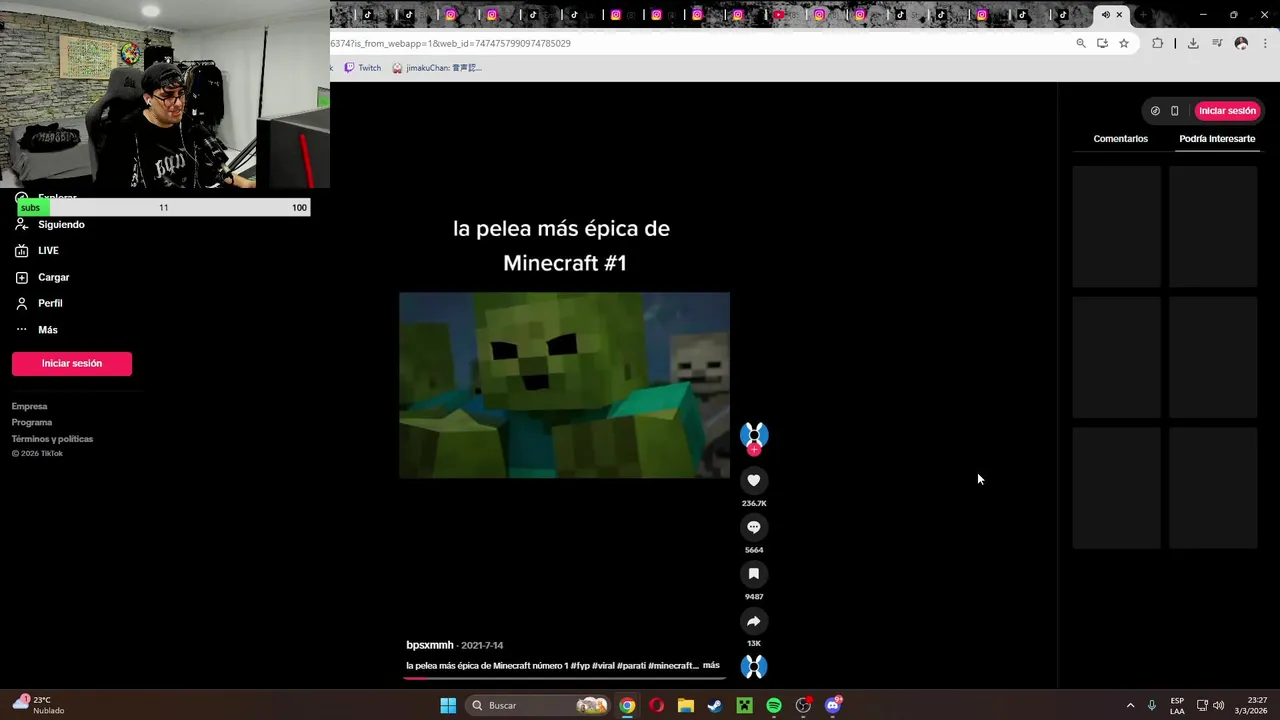Open the bpsxmmh username link
The height and width of the screenshot is (720, 1280).
pos(430,645)
